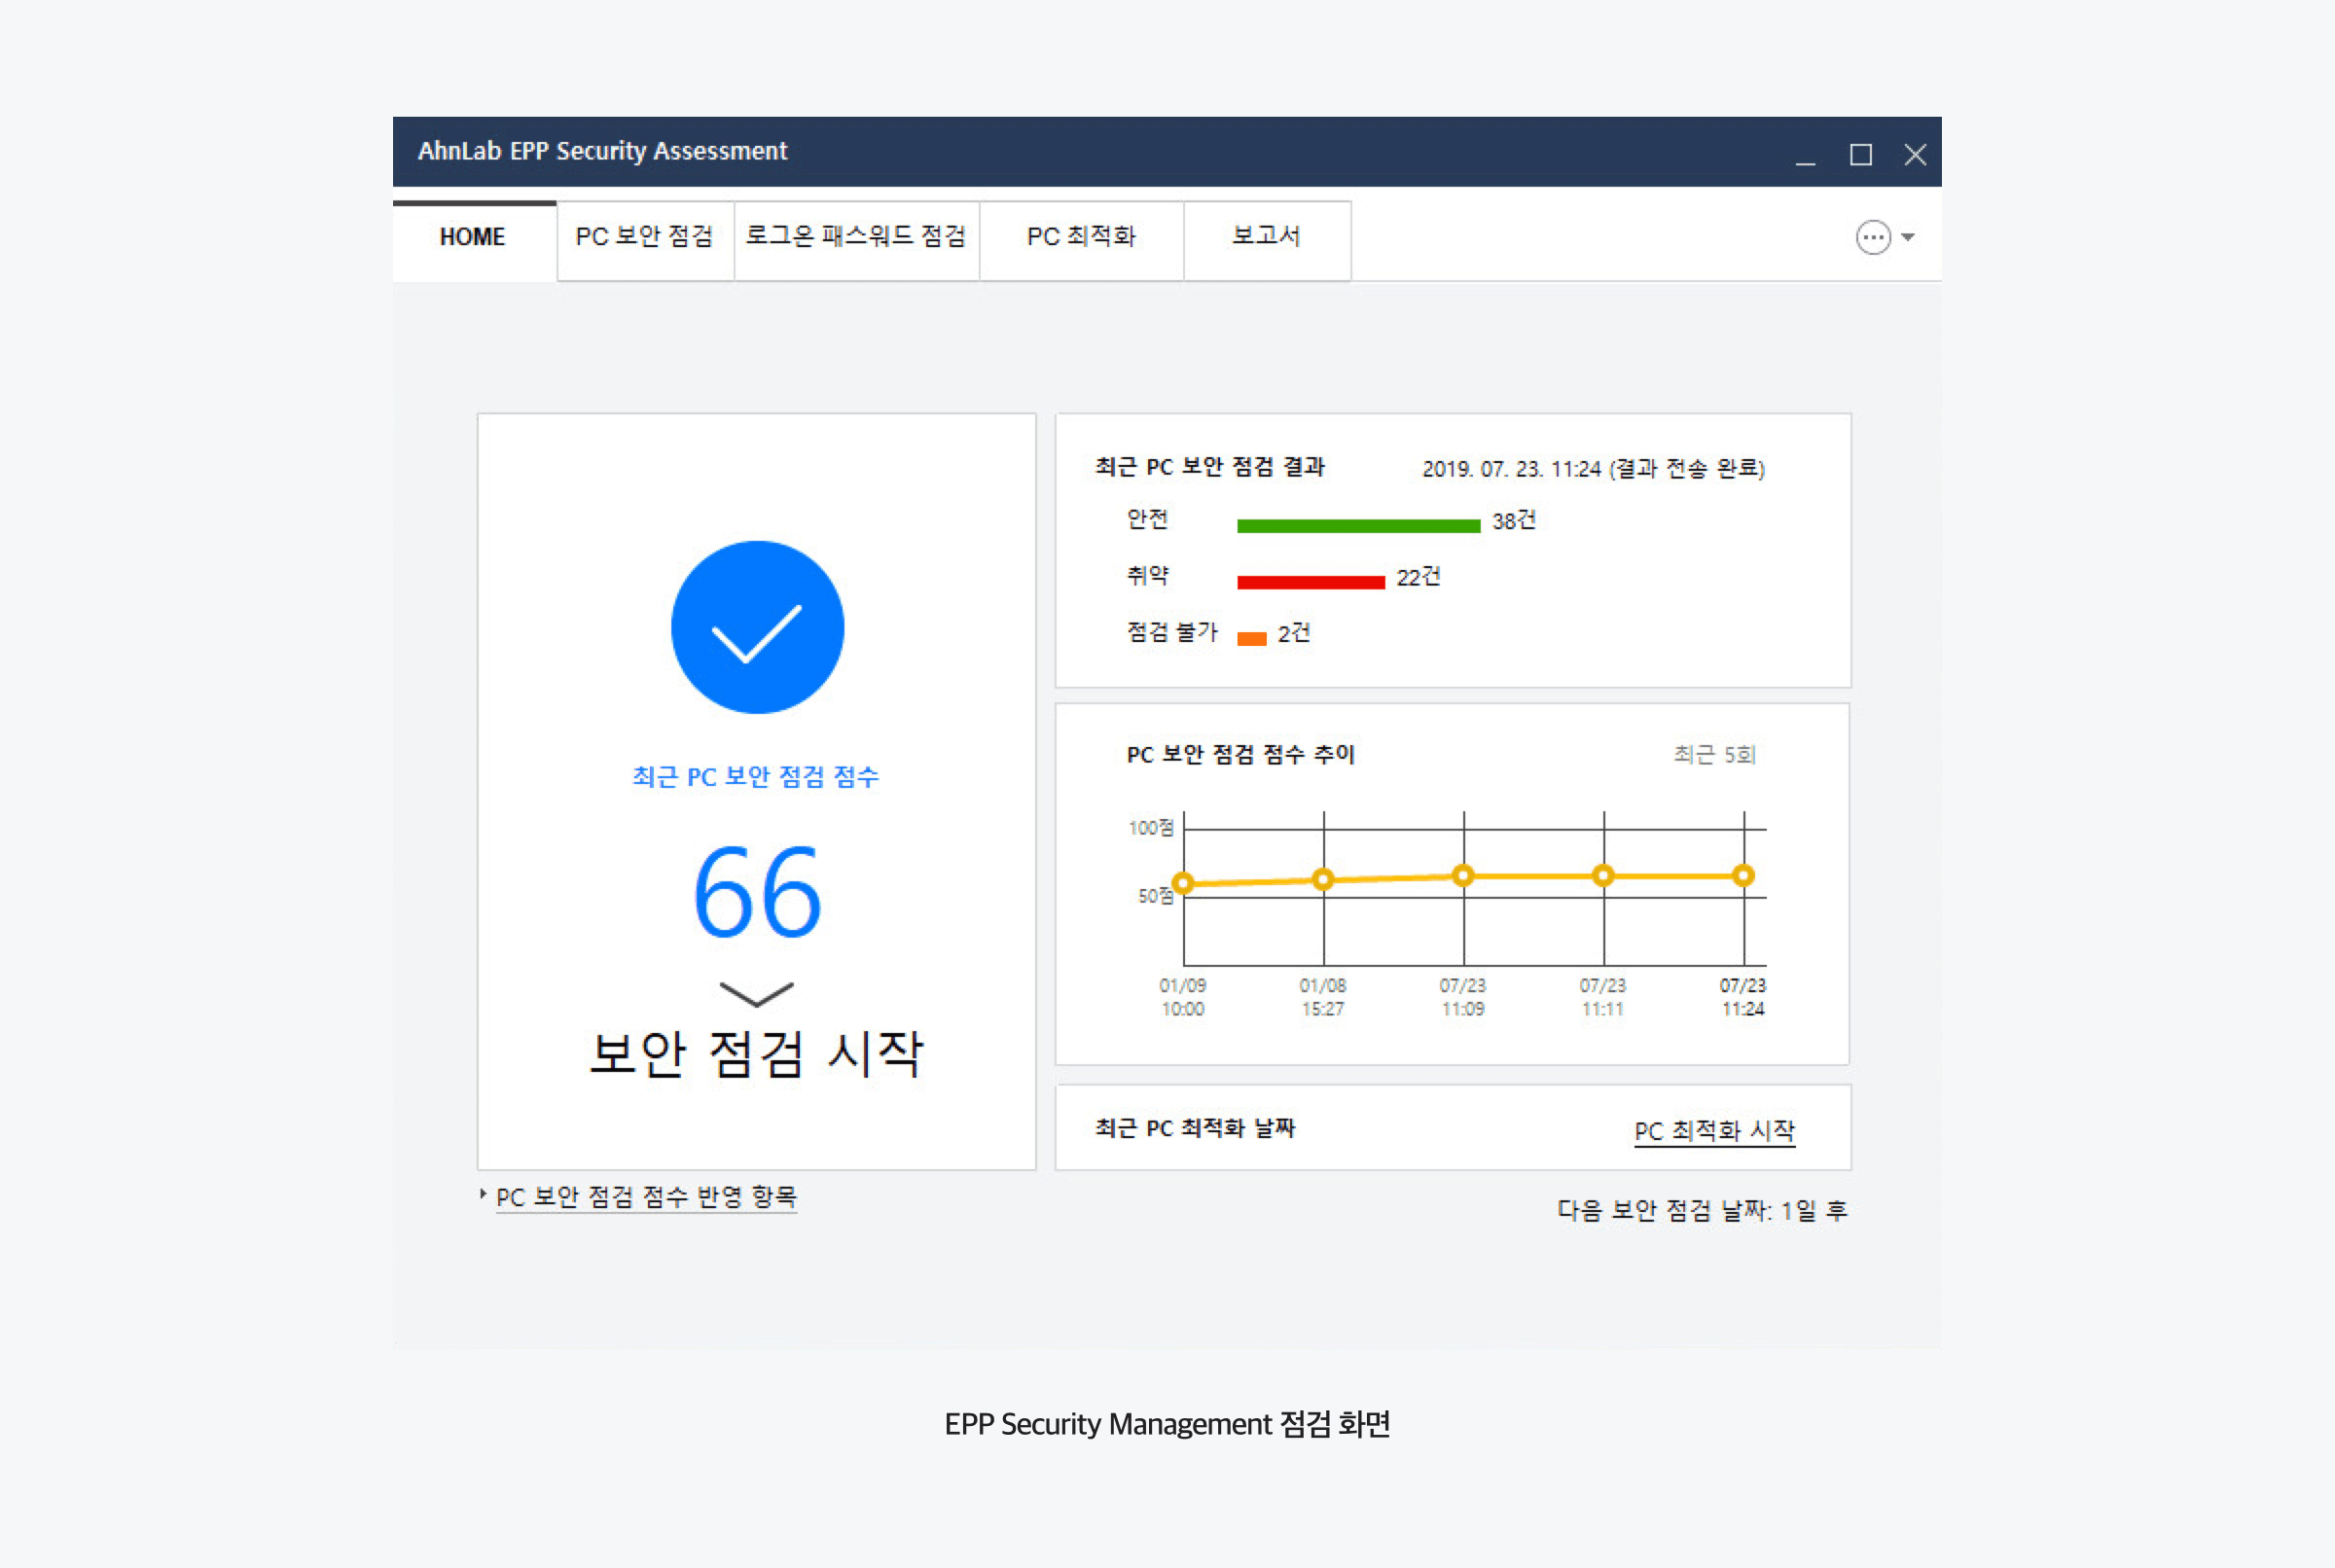Open the dropdown arrow beside the ellipsis
2335x1568 pixels.
[1908, 237]
